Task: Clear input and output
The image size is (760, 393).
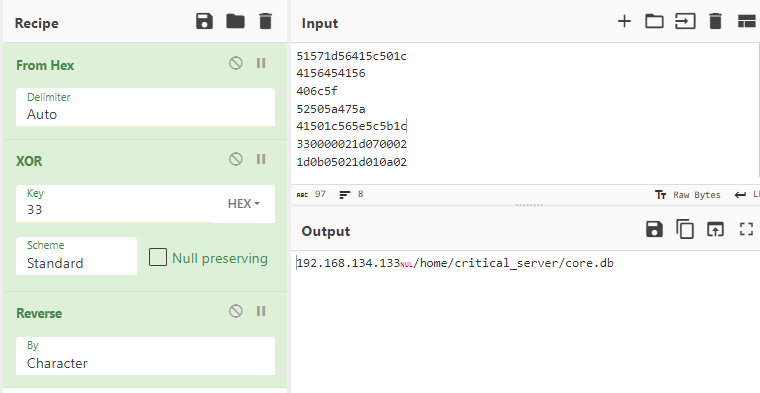Action: [715, 21]
